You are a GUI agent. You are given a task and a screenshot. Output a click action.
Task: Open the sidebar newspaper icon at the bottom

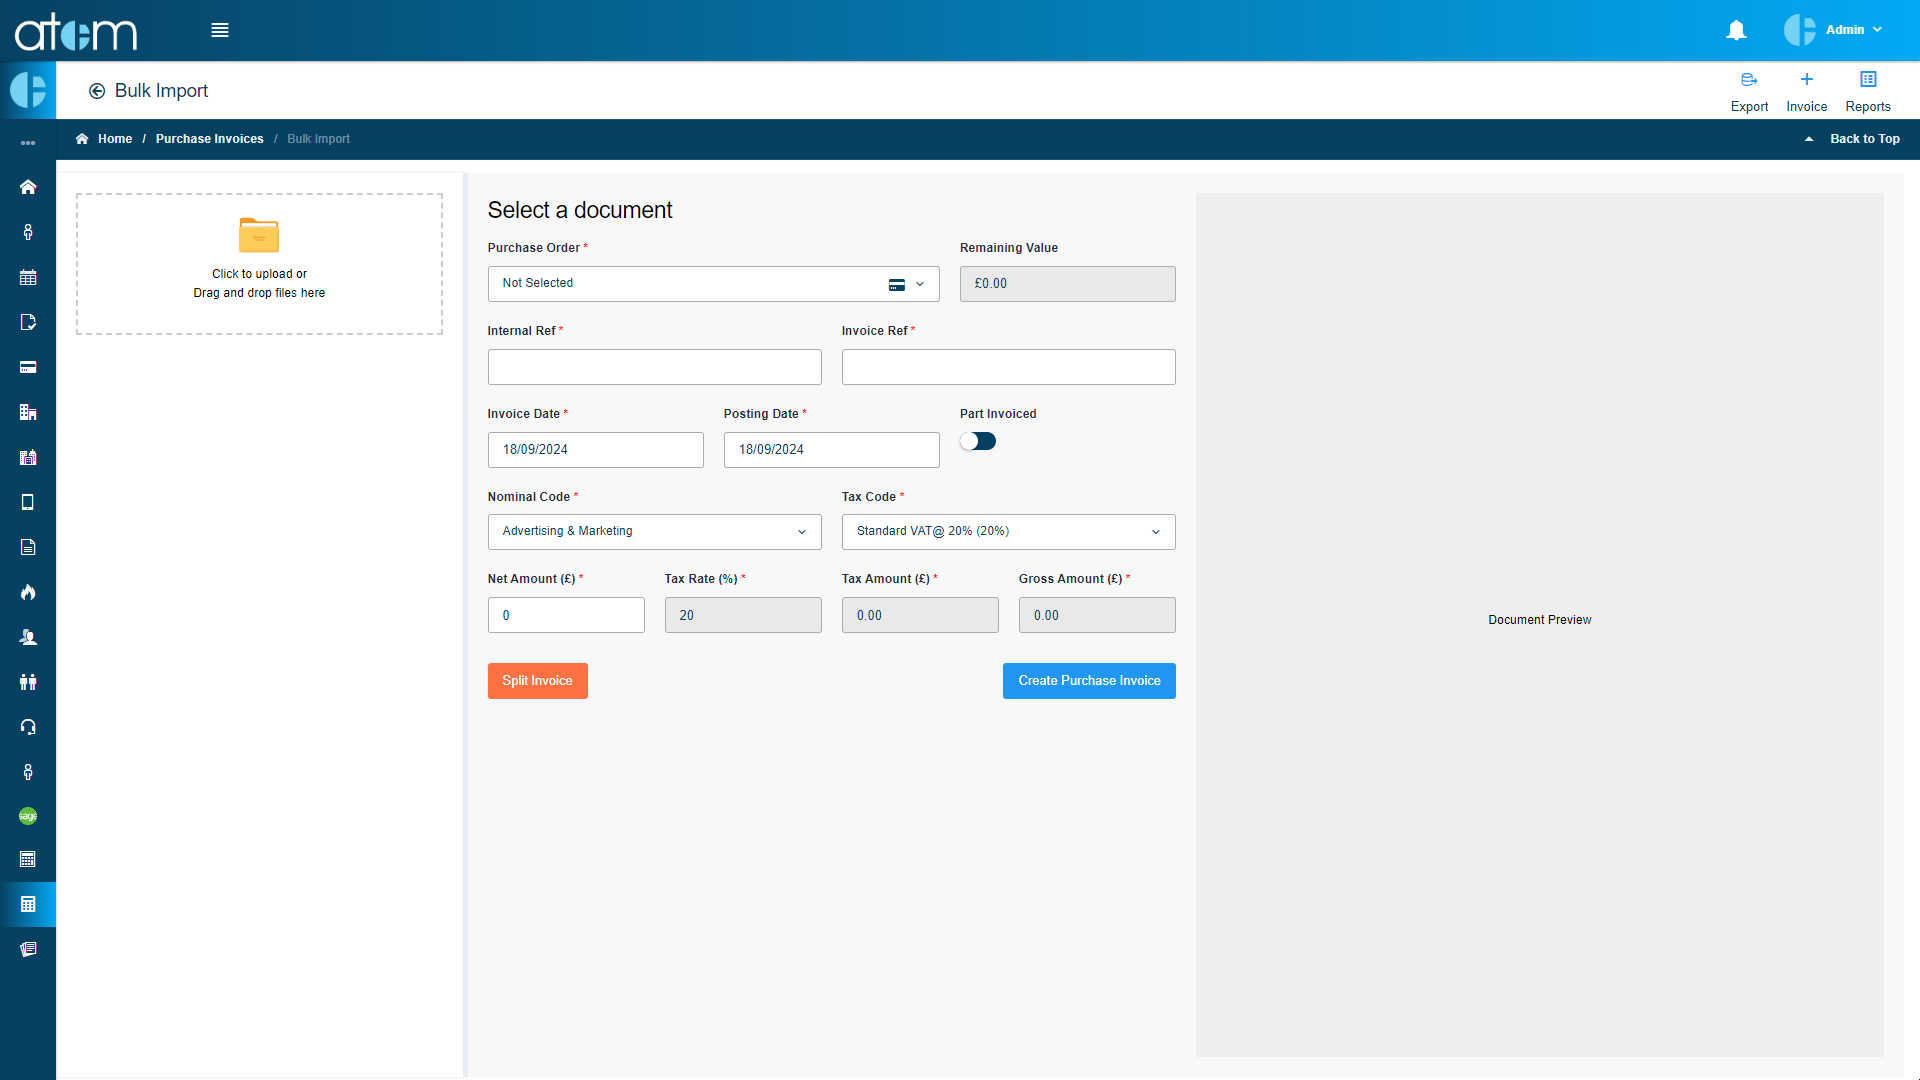28,949
